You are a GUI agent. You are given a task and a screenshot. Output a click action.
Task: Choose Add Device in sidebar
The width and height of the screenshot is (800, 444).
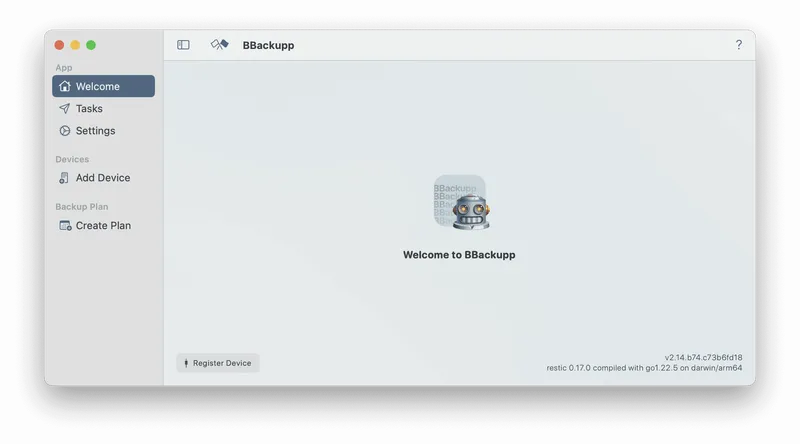click(x=104, y=178)
